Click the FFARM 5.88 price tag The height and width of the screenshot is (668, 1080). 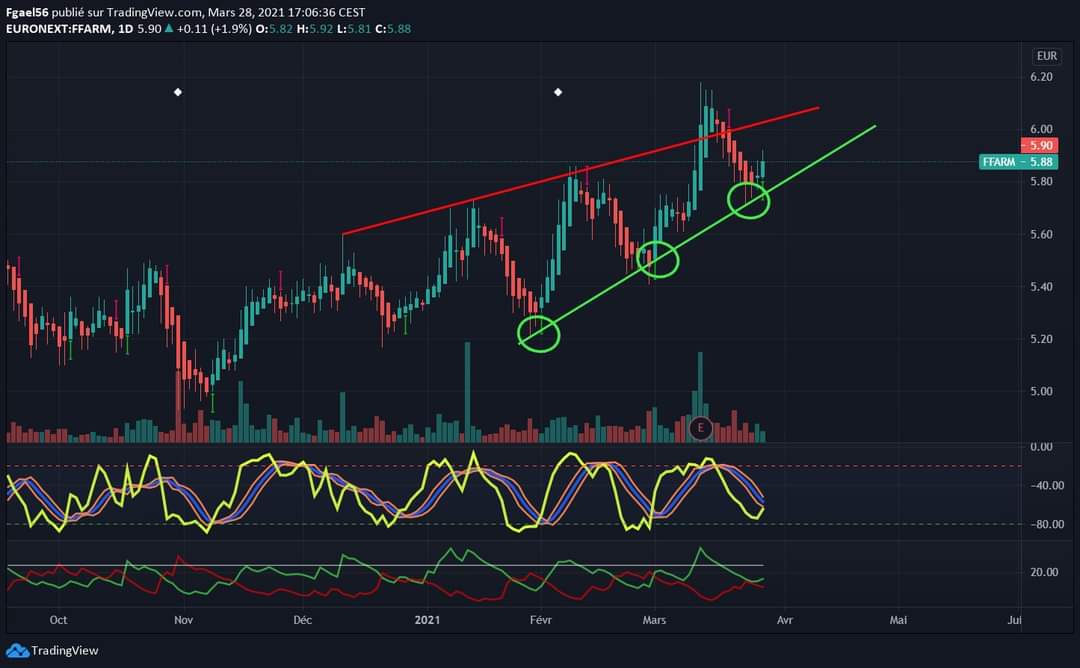(1018, 162)
